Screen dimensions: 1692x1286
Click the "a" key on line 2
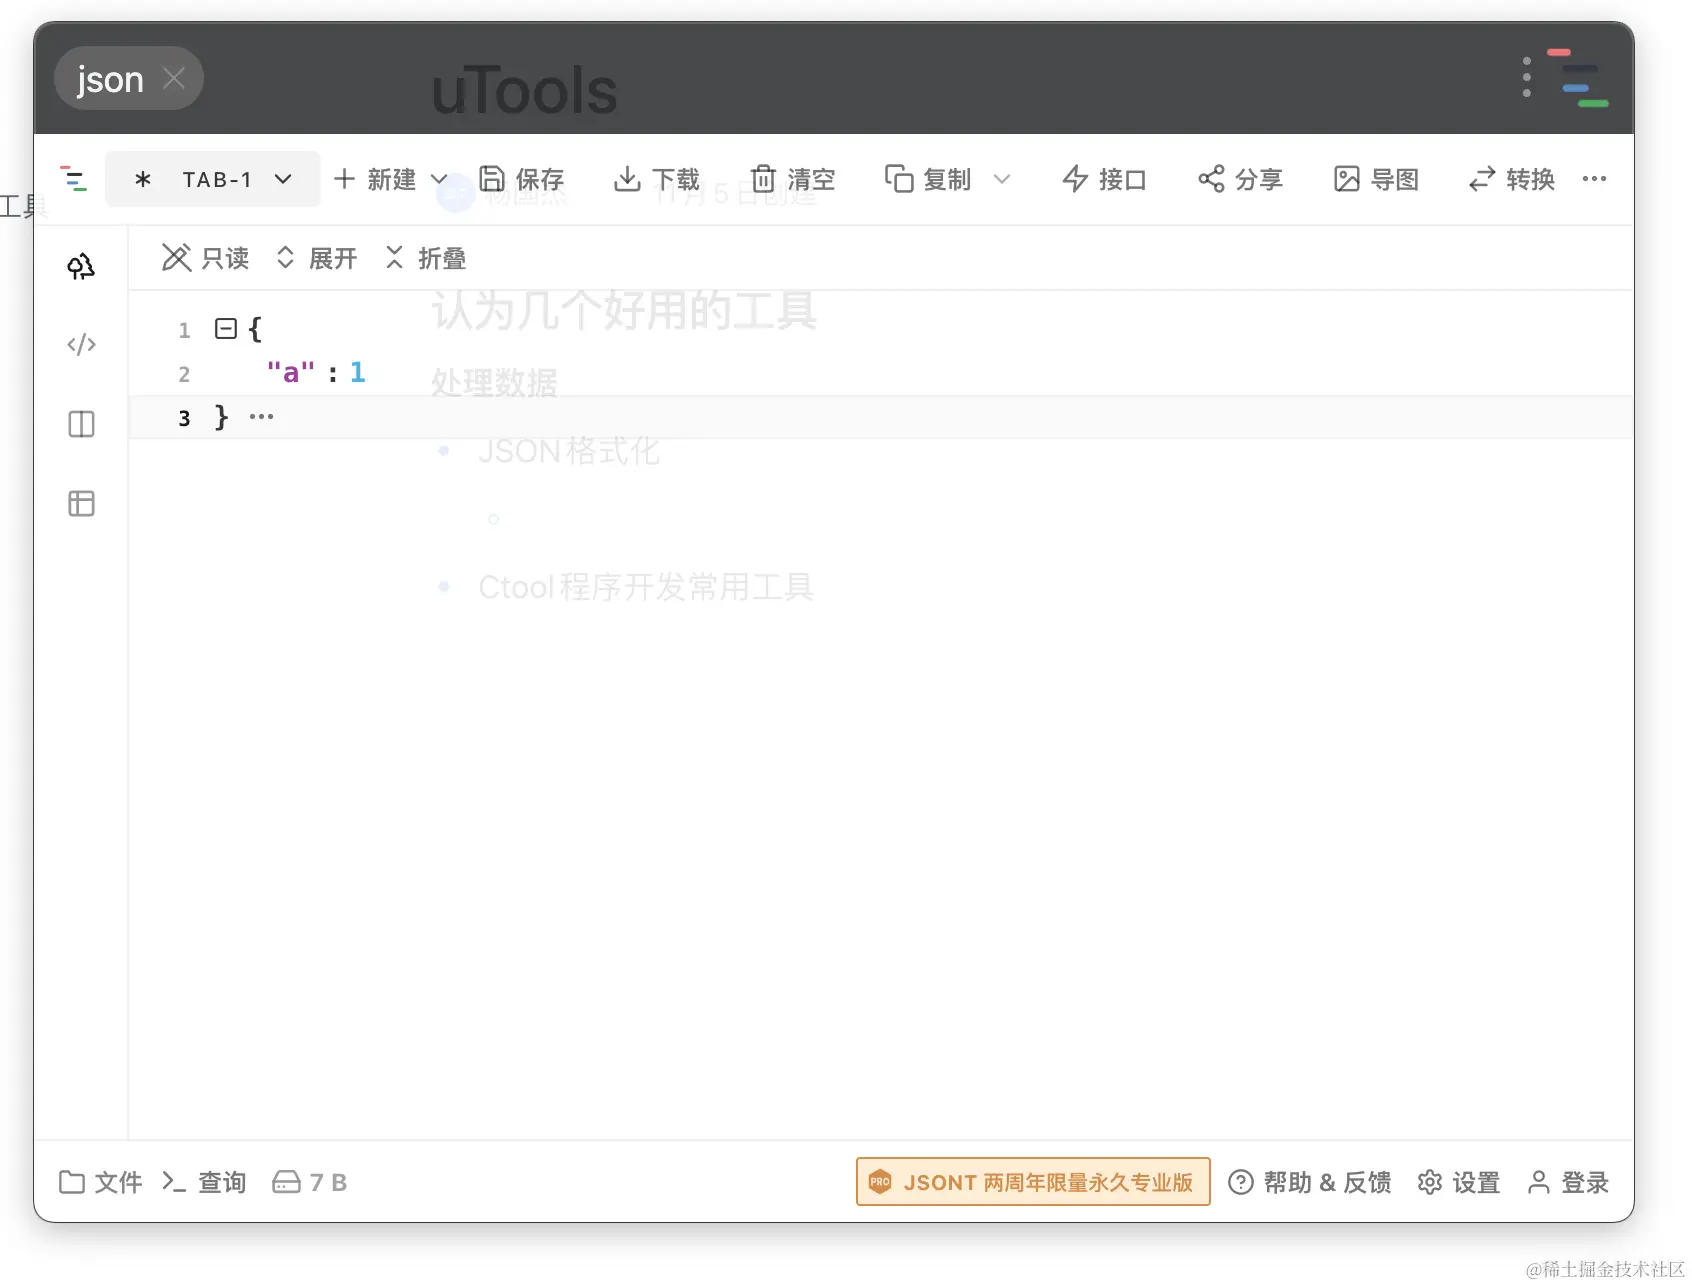[291, 372]
